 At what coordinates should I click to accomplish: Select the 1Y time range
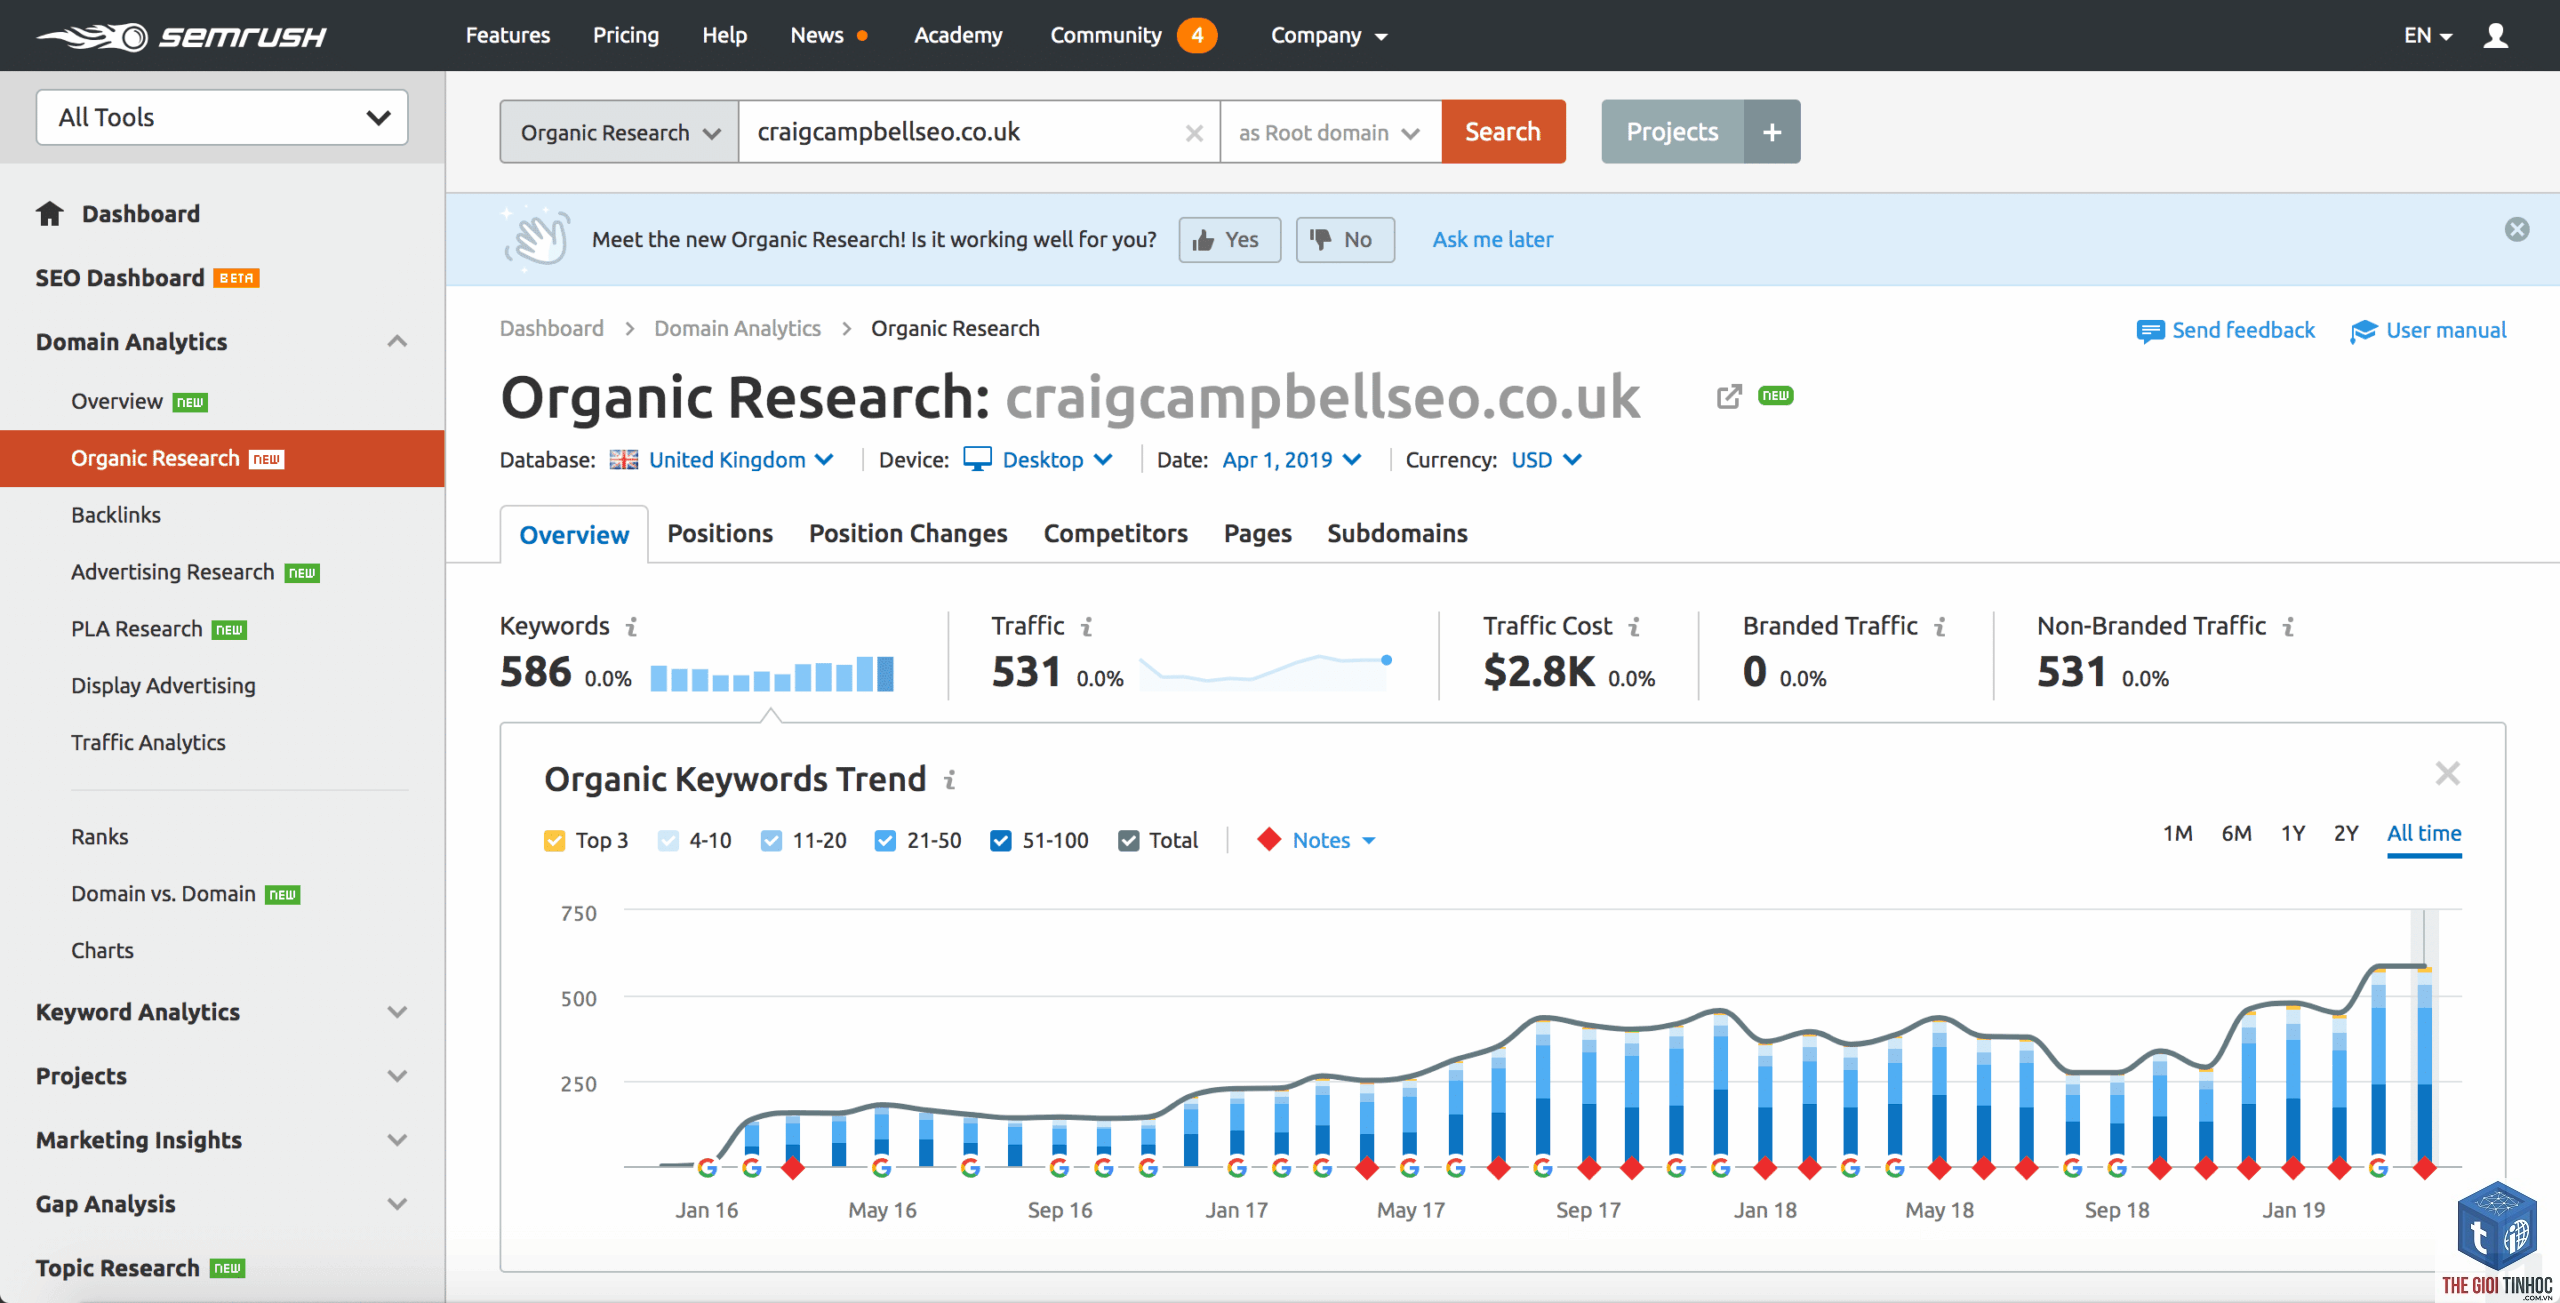[x=2292, y=834]
